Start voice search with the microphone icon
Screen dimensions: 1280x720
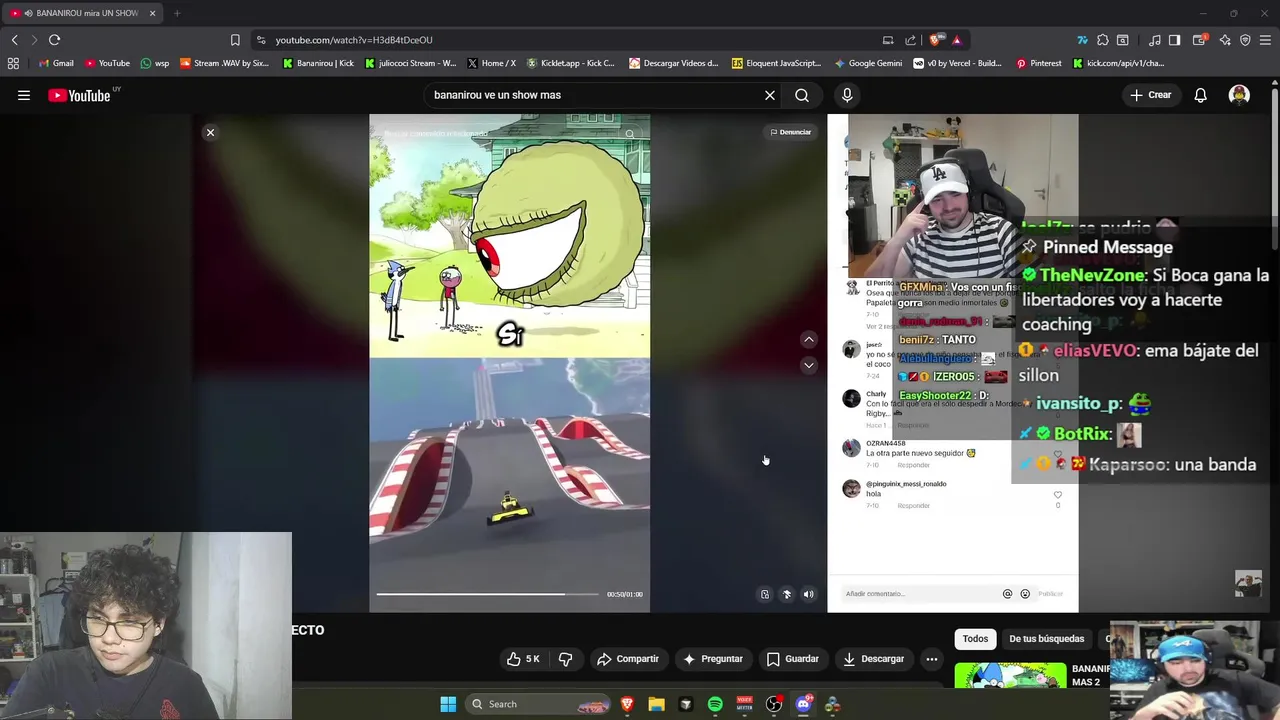coord(847,95)
